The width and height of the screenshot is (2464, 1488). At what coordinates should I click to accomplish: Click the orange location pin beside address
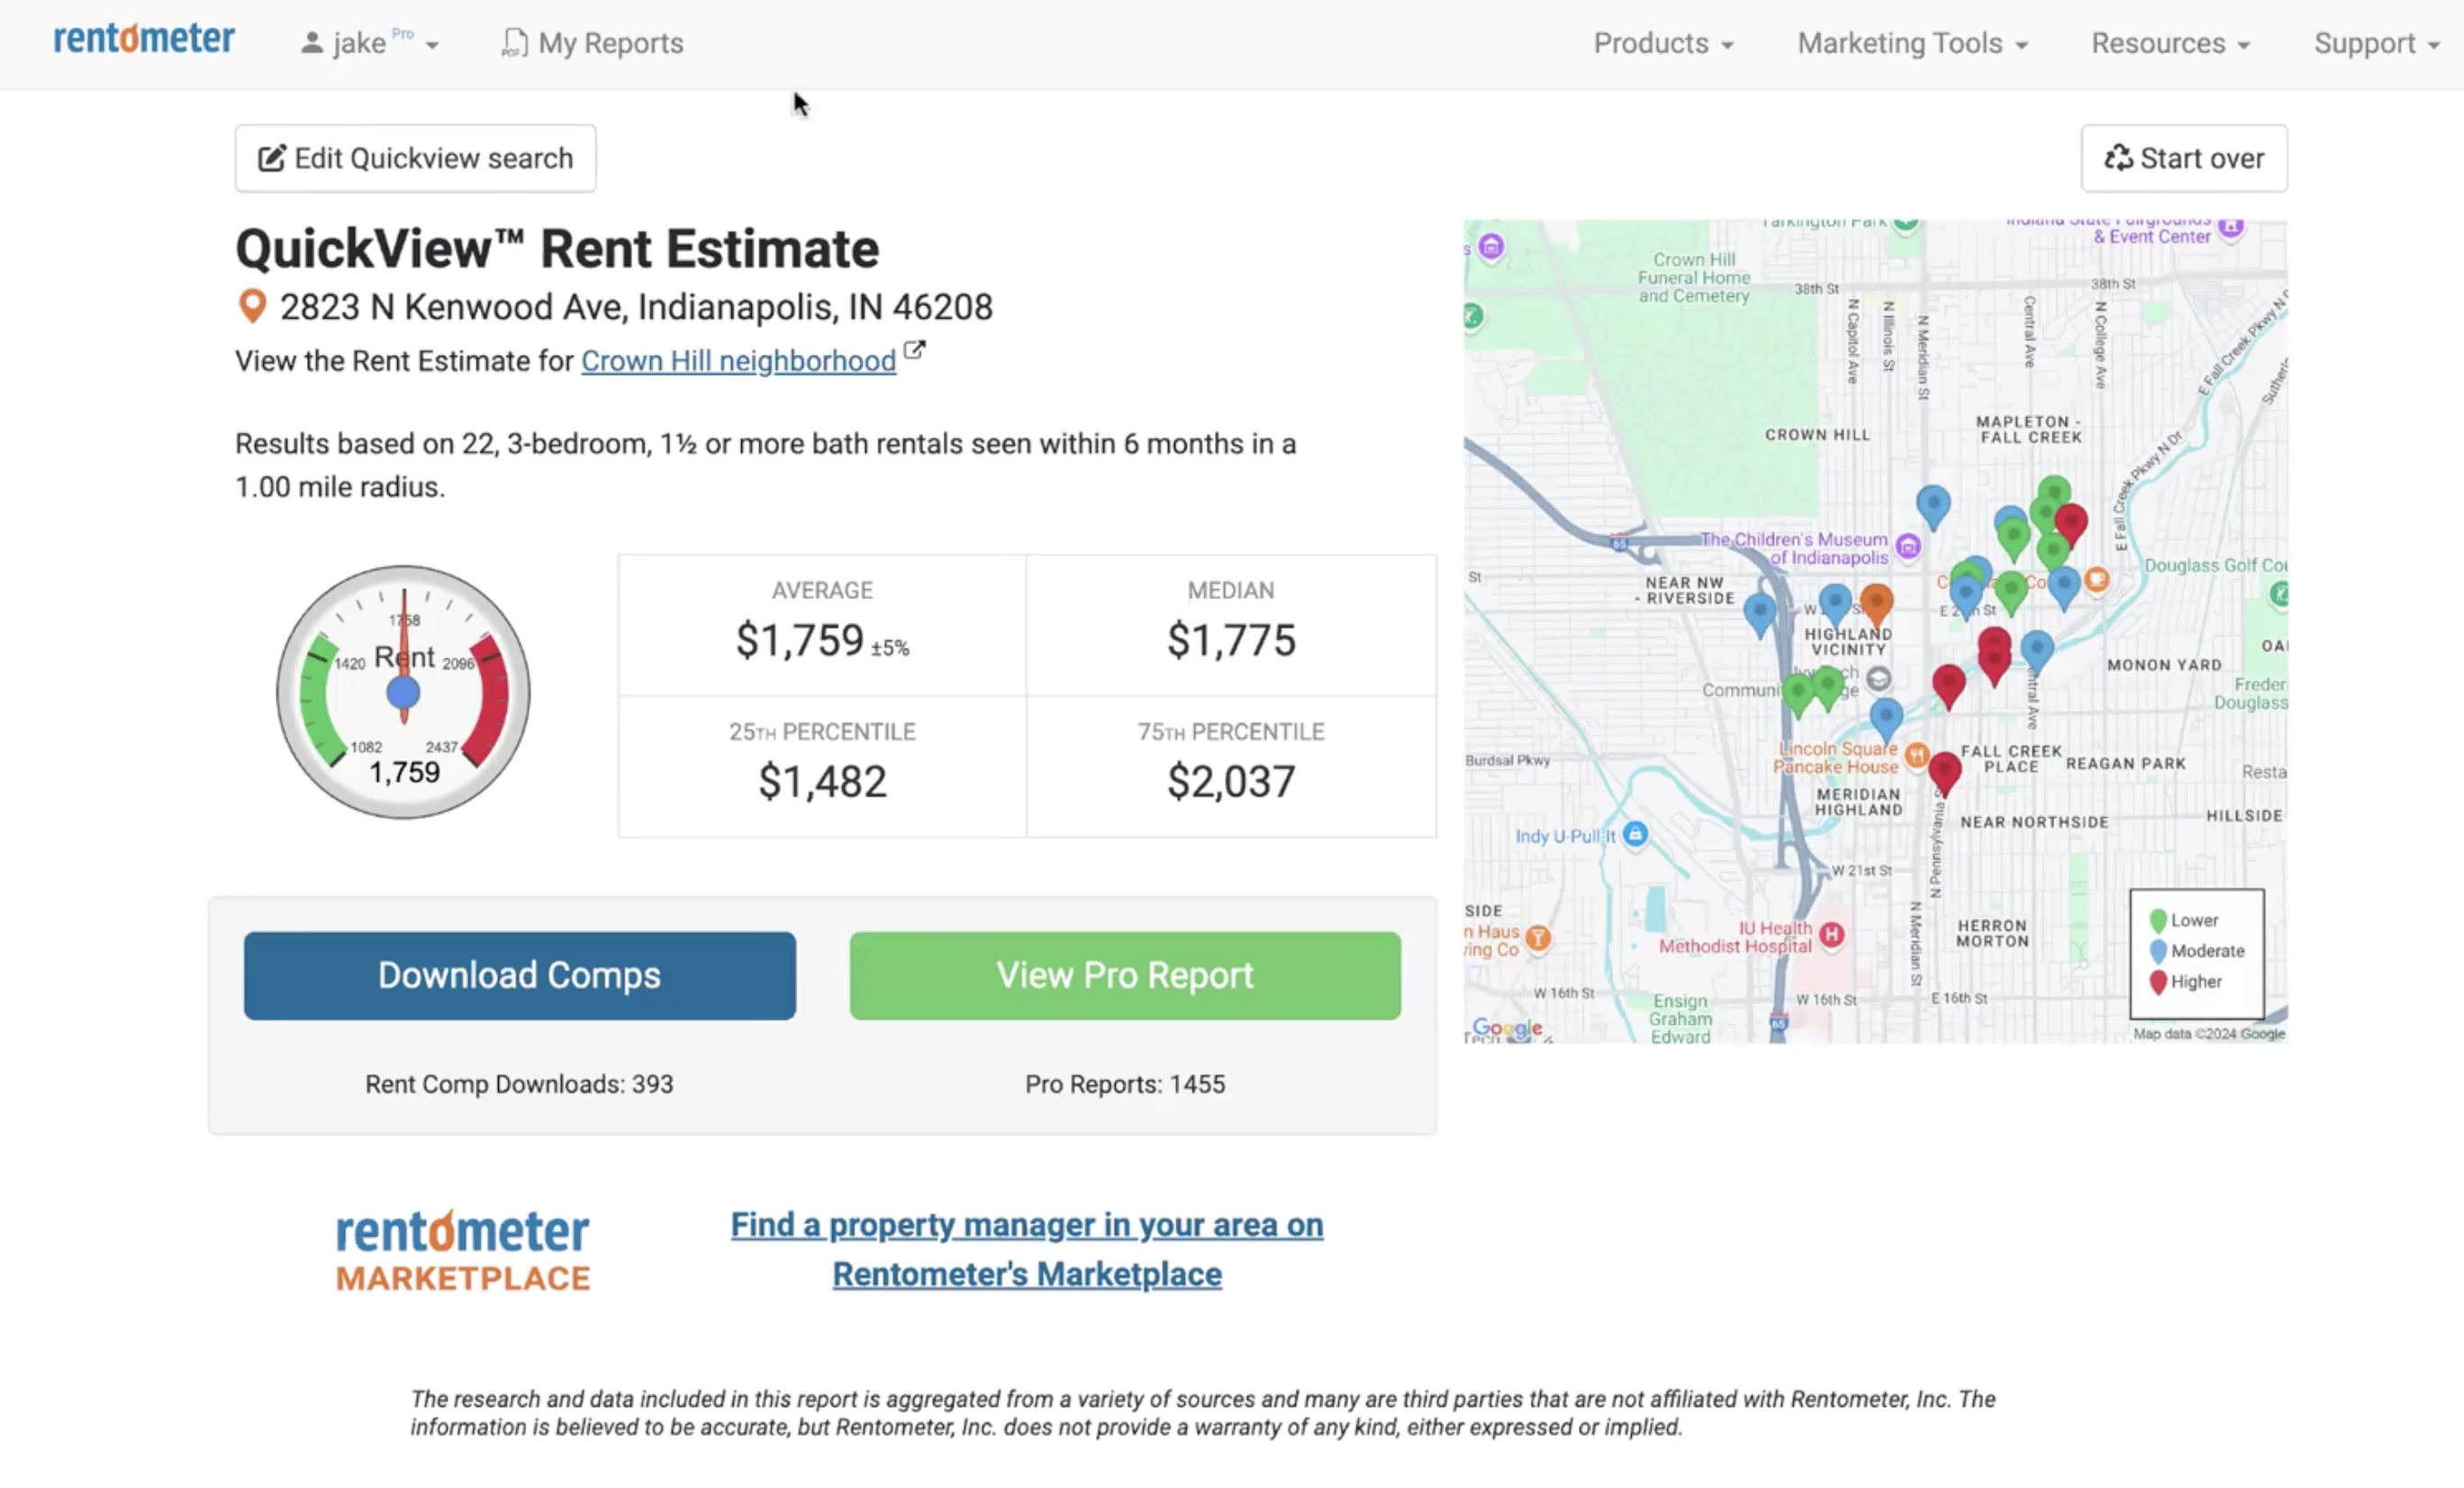(252, 306)
